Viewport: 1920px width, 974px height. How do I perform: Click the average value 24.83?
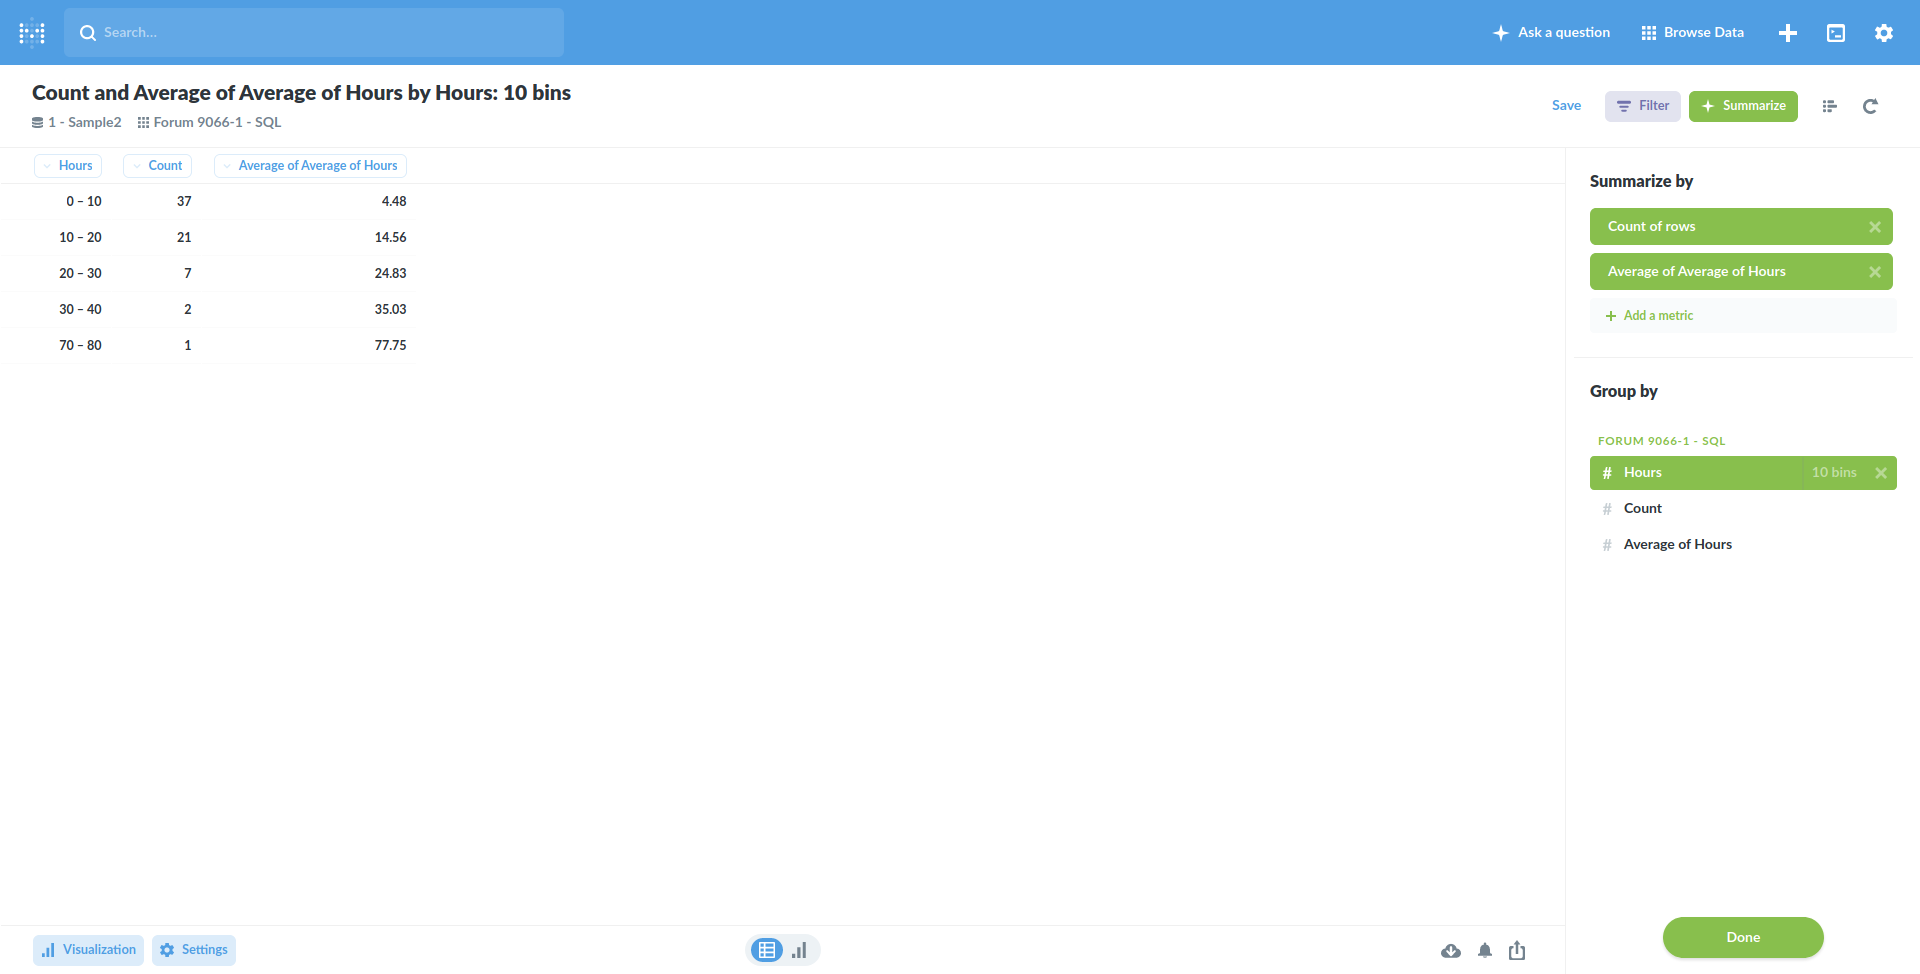[x=390, y=274]
